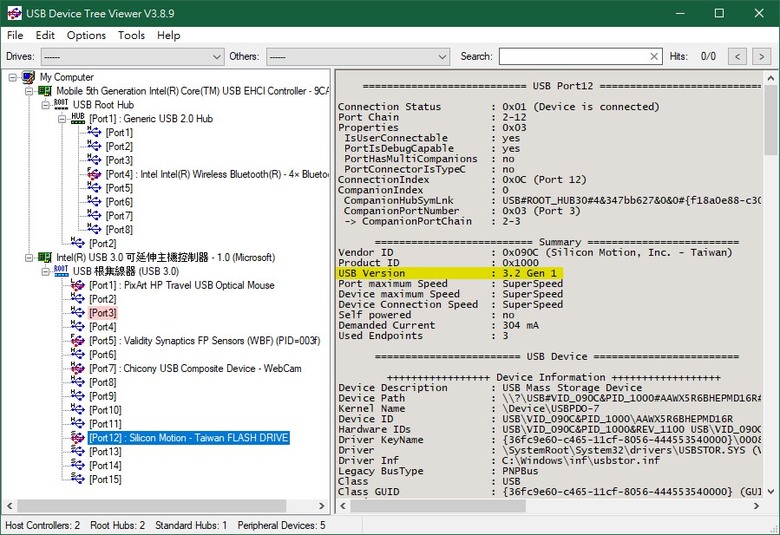This screenshot has width=780, height=535.
Task: Click the Silicon Motion flash drive icon
Action: click(78, 438)
